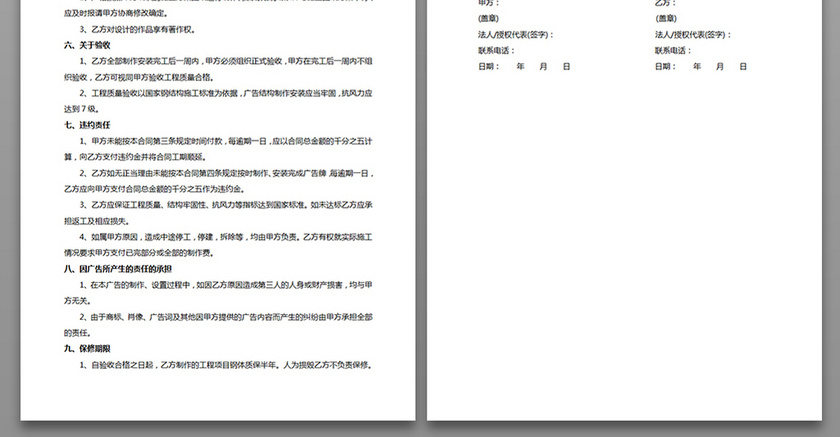
Task: Click 甲方's '日期：' label
Action: coord(489,67)
